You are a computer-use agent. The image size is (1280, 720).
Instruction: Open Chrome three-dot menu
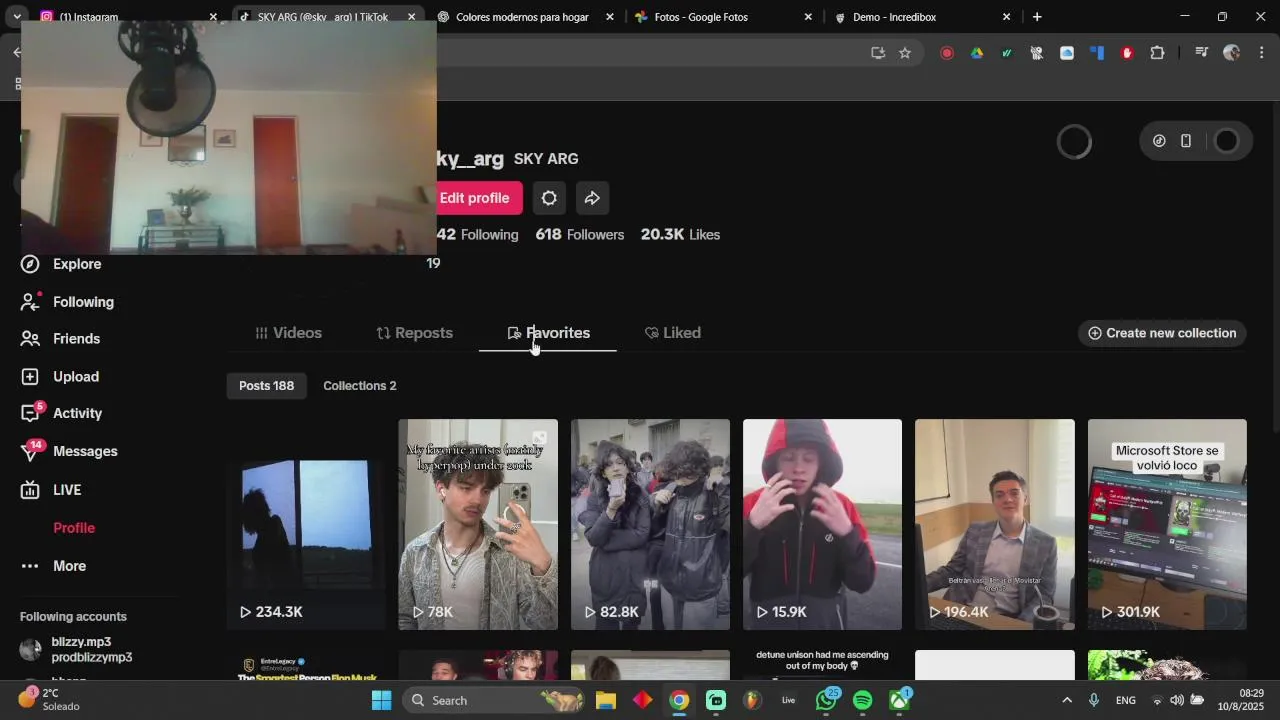coord(1261,53)
